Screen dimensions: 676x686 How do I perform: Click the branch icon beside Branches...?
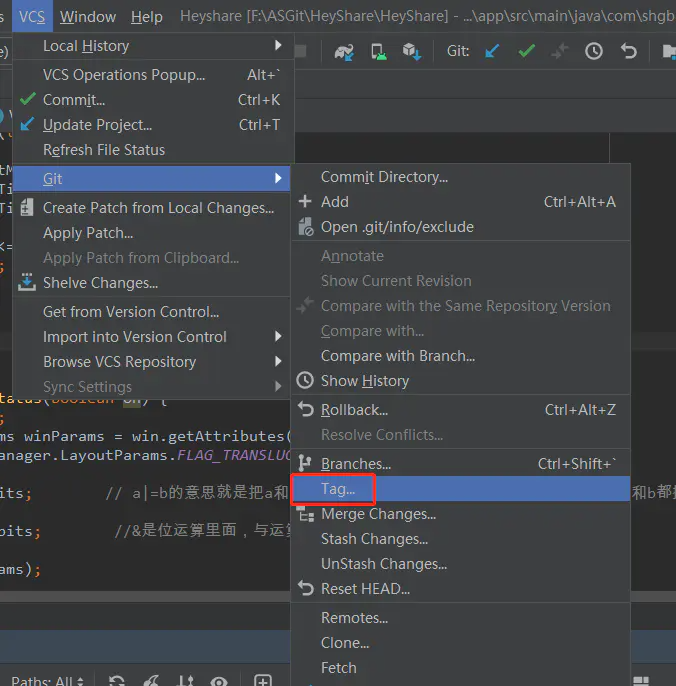click(x=305, y=463)
